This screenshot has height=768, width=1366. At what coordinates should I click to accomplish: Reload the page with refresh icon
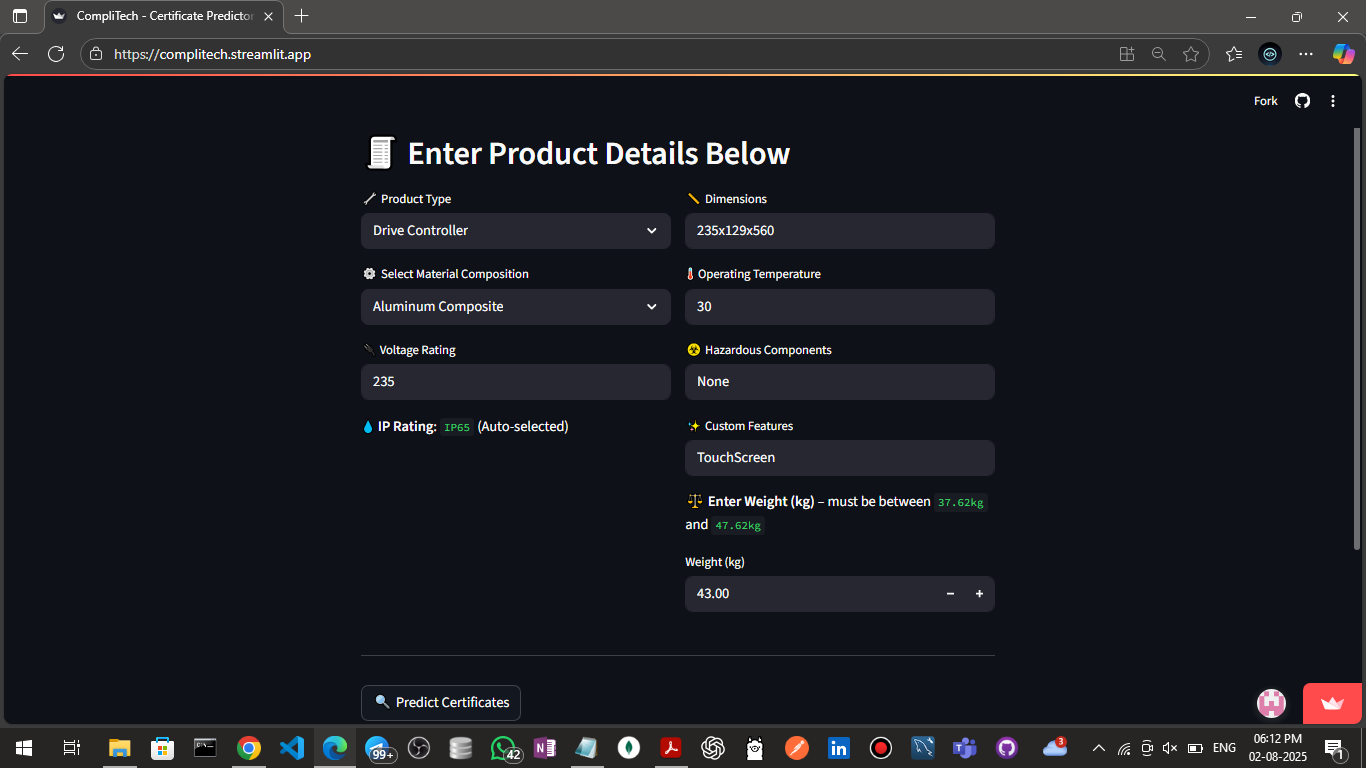click(x=56, y=54)
